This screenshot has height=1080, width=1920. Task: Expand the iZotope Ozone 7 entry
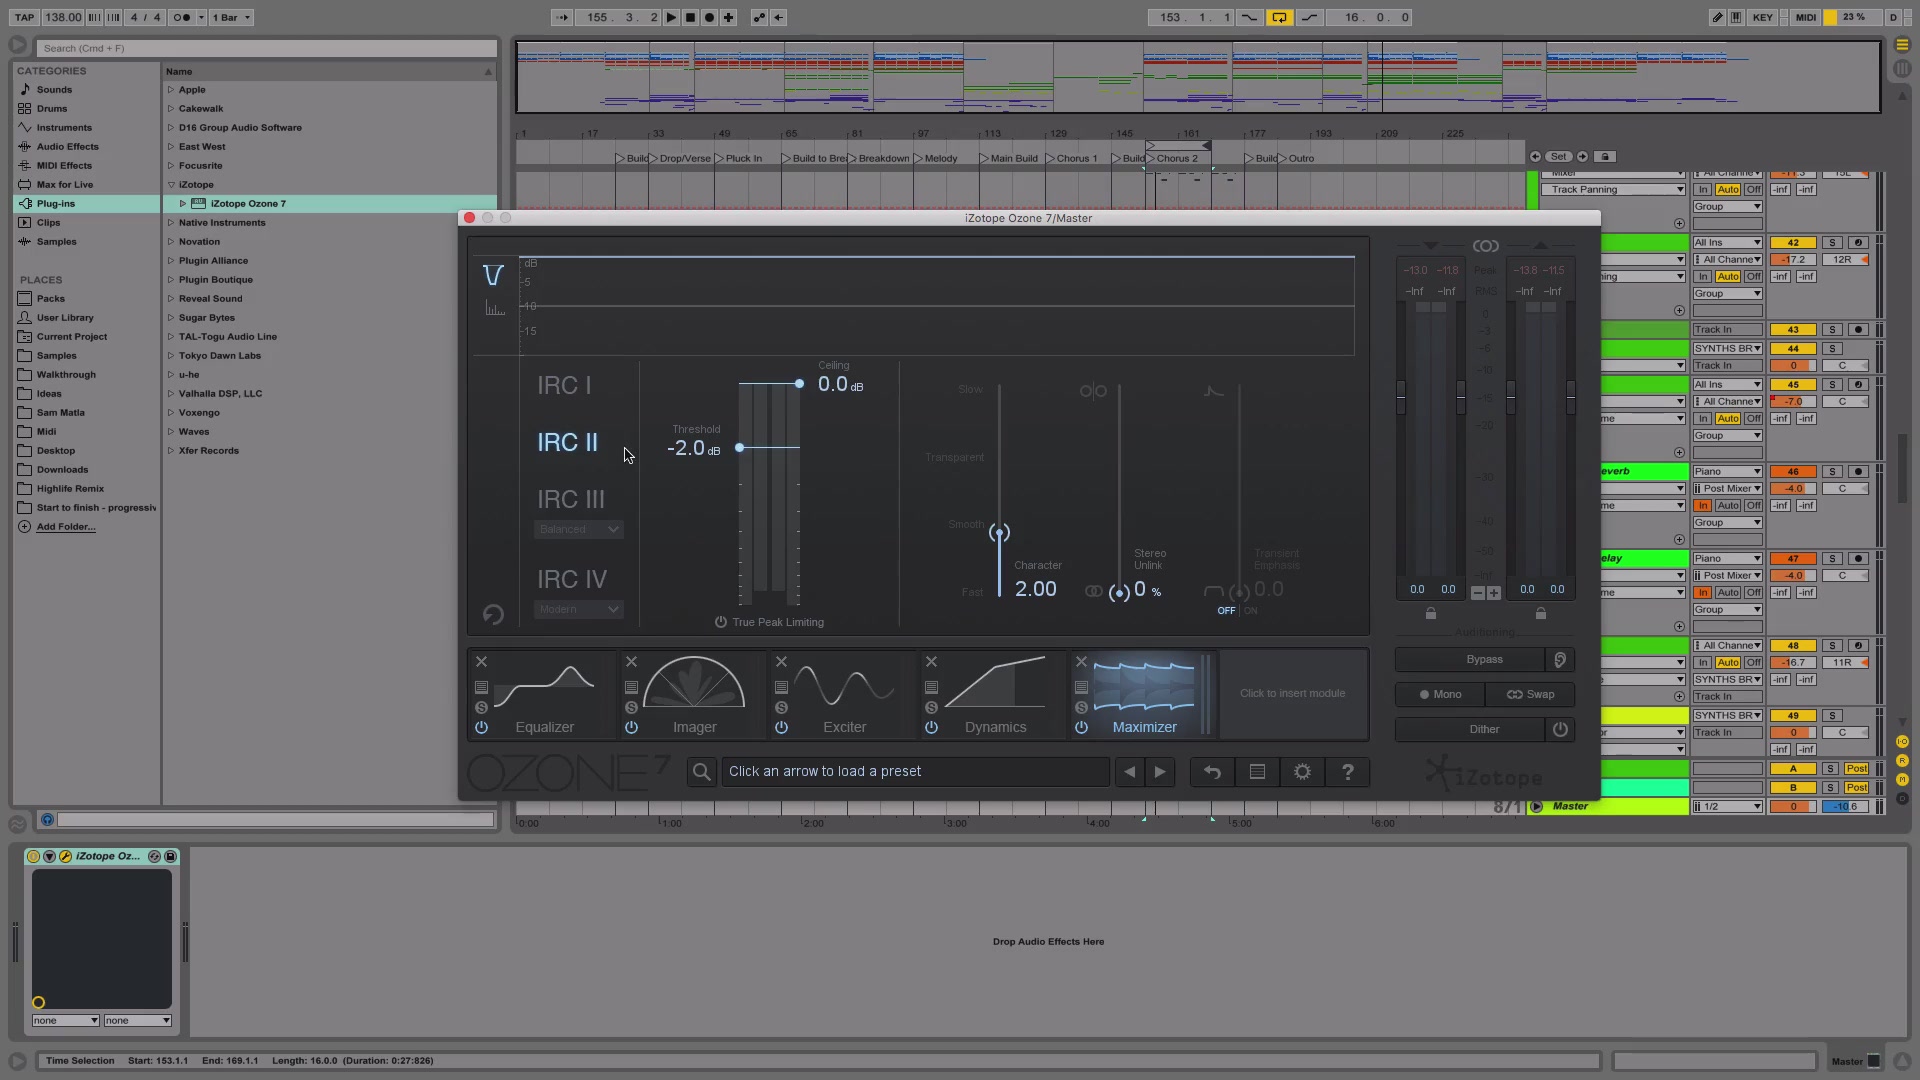tap(183, 204)
